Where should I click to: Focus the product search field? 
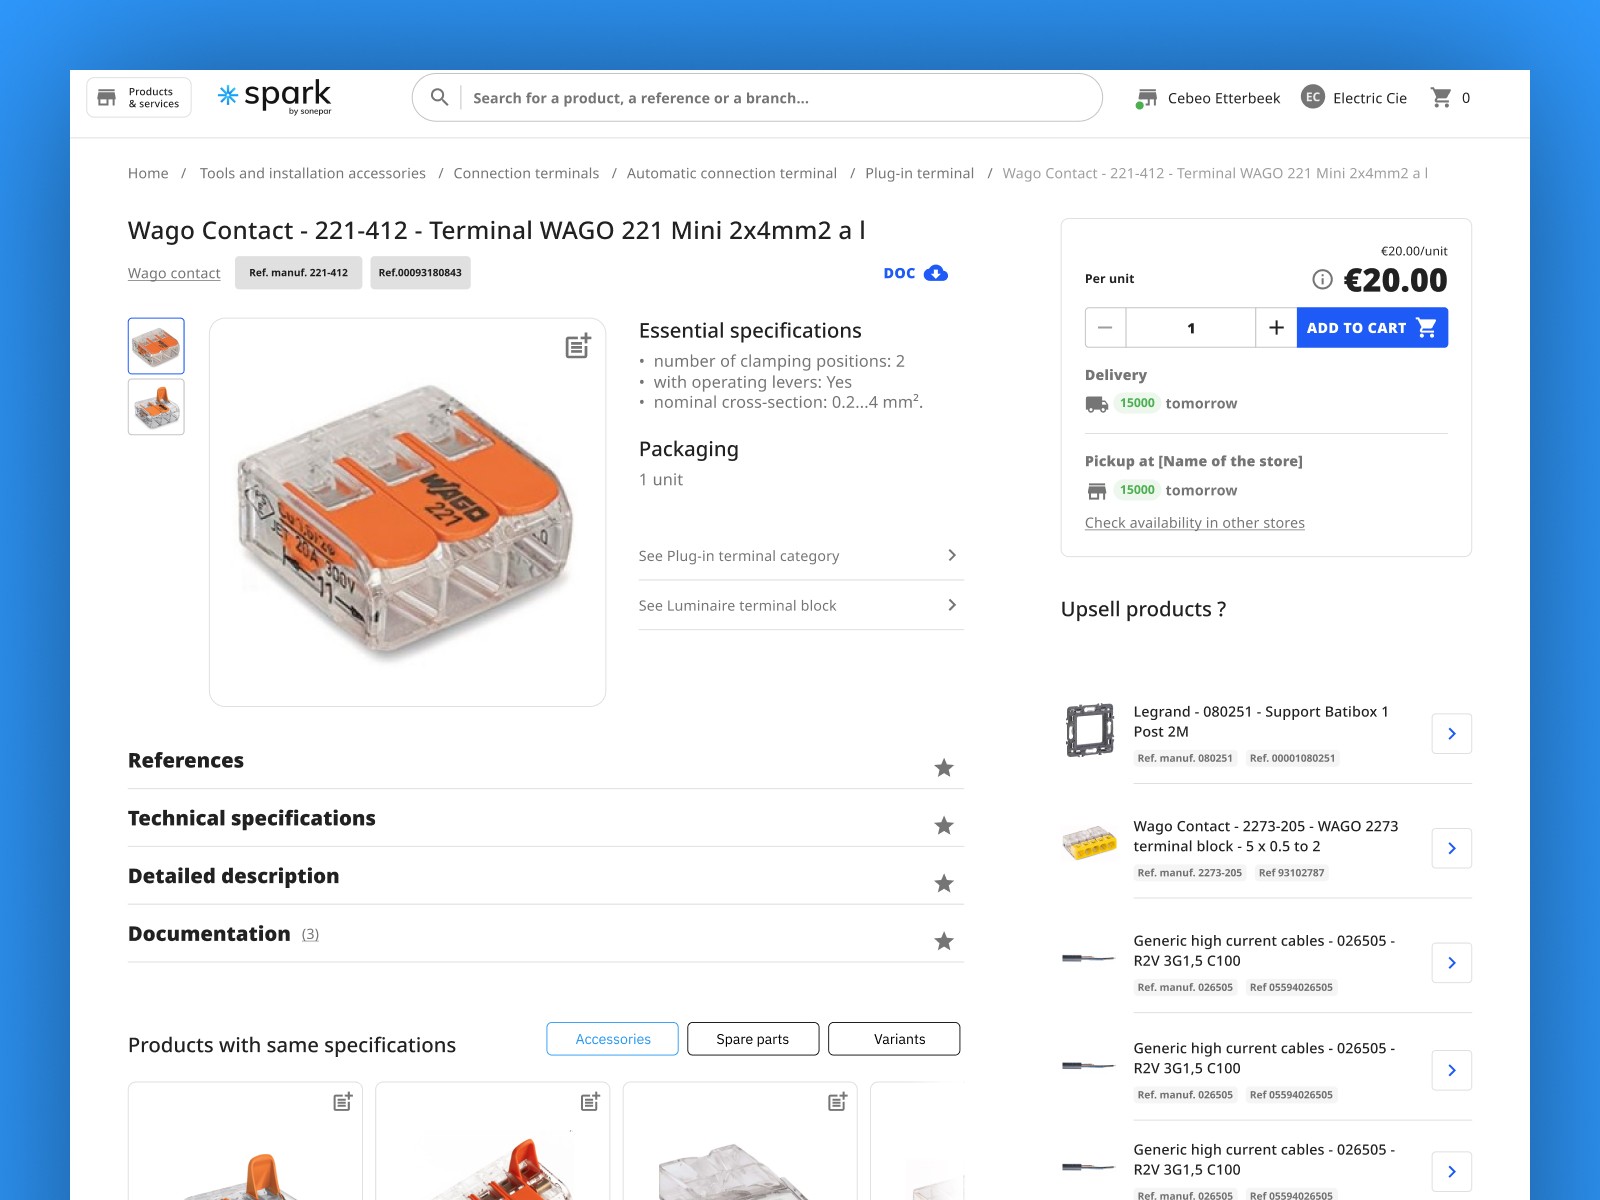(757, 98)
